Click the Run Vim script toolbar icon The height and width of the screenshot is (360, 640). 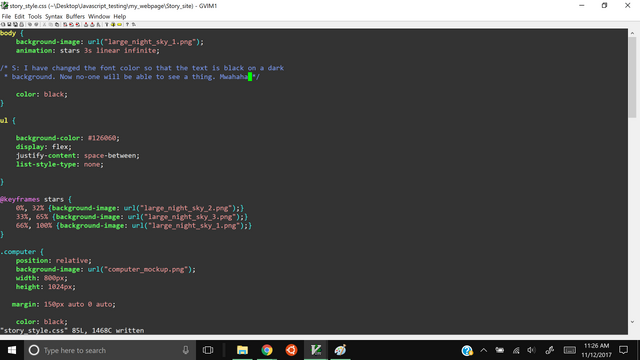[99, 24]
